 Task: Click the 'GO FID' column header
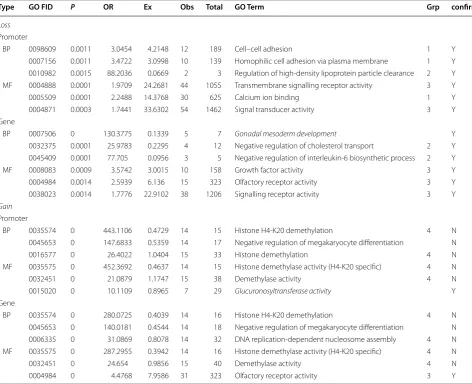coord(41,7)
